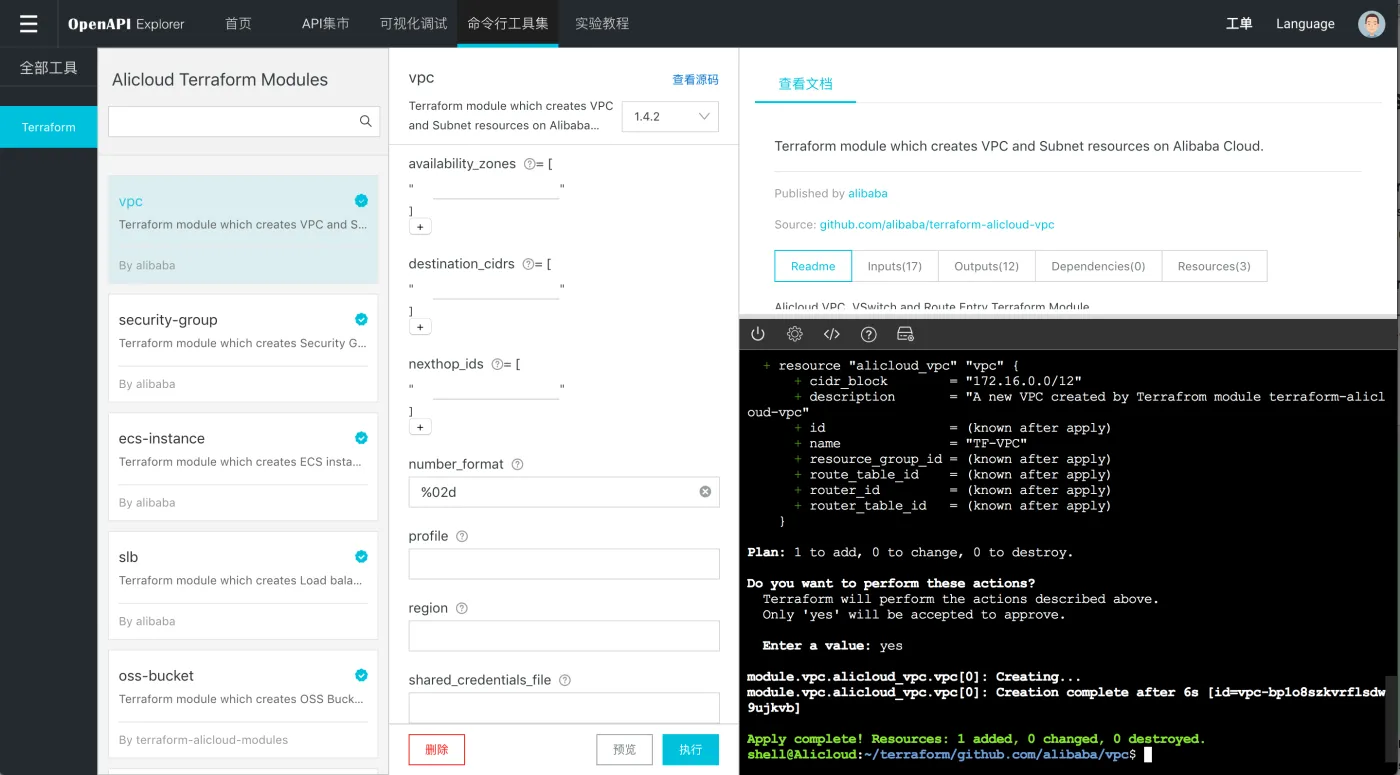Image resolution: width=1400 pixels, height=775 pixels.
Task: Show help for profile parameter
Action: [x=462, y=536]
